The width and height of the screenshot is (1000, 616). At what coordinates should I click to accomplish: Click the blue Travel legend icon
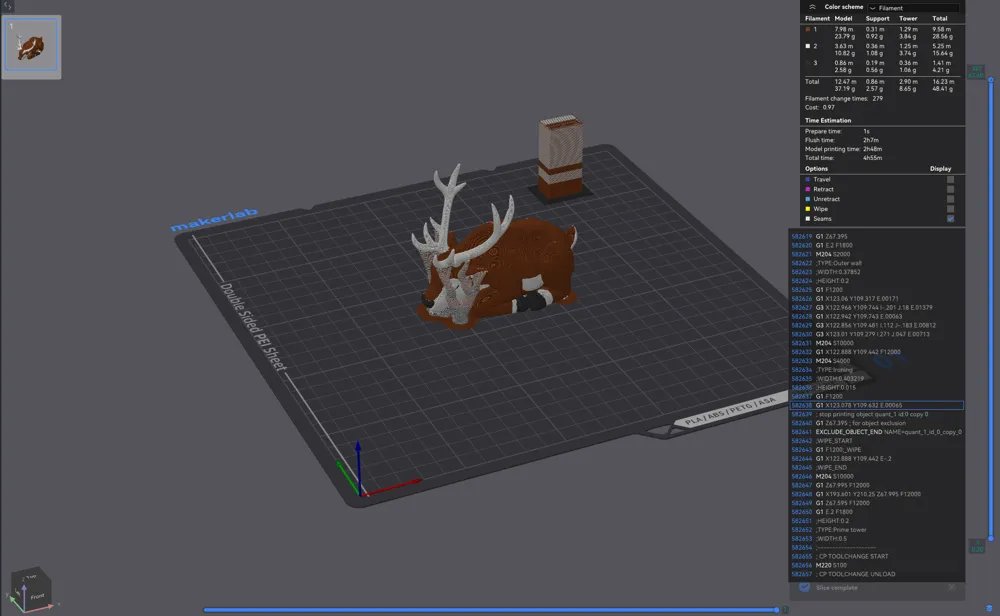[807, 178]
